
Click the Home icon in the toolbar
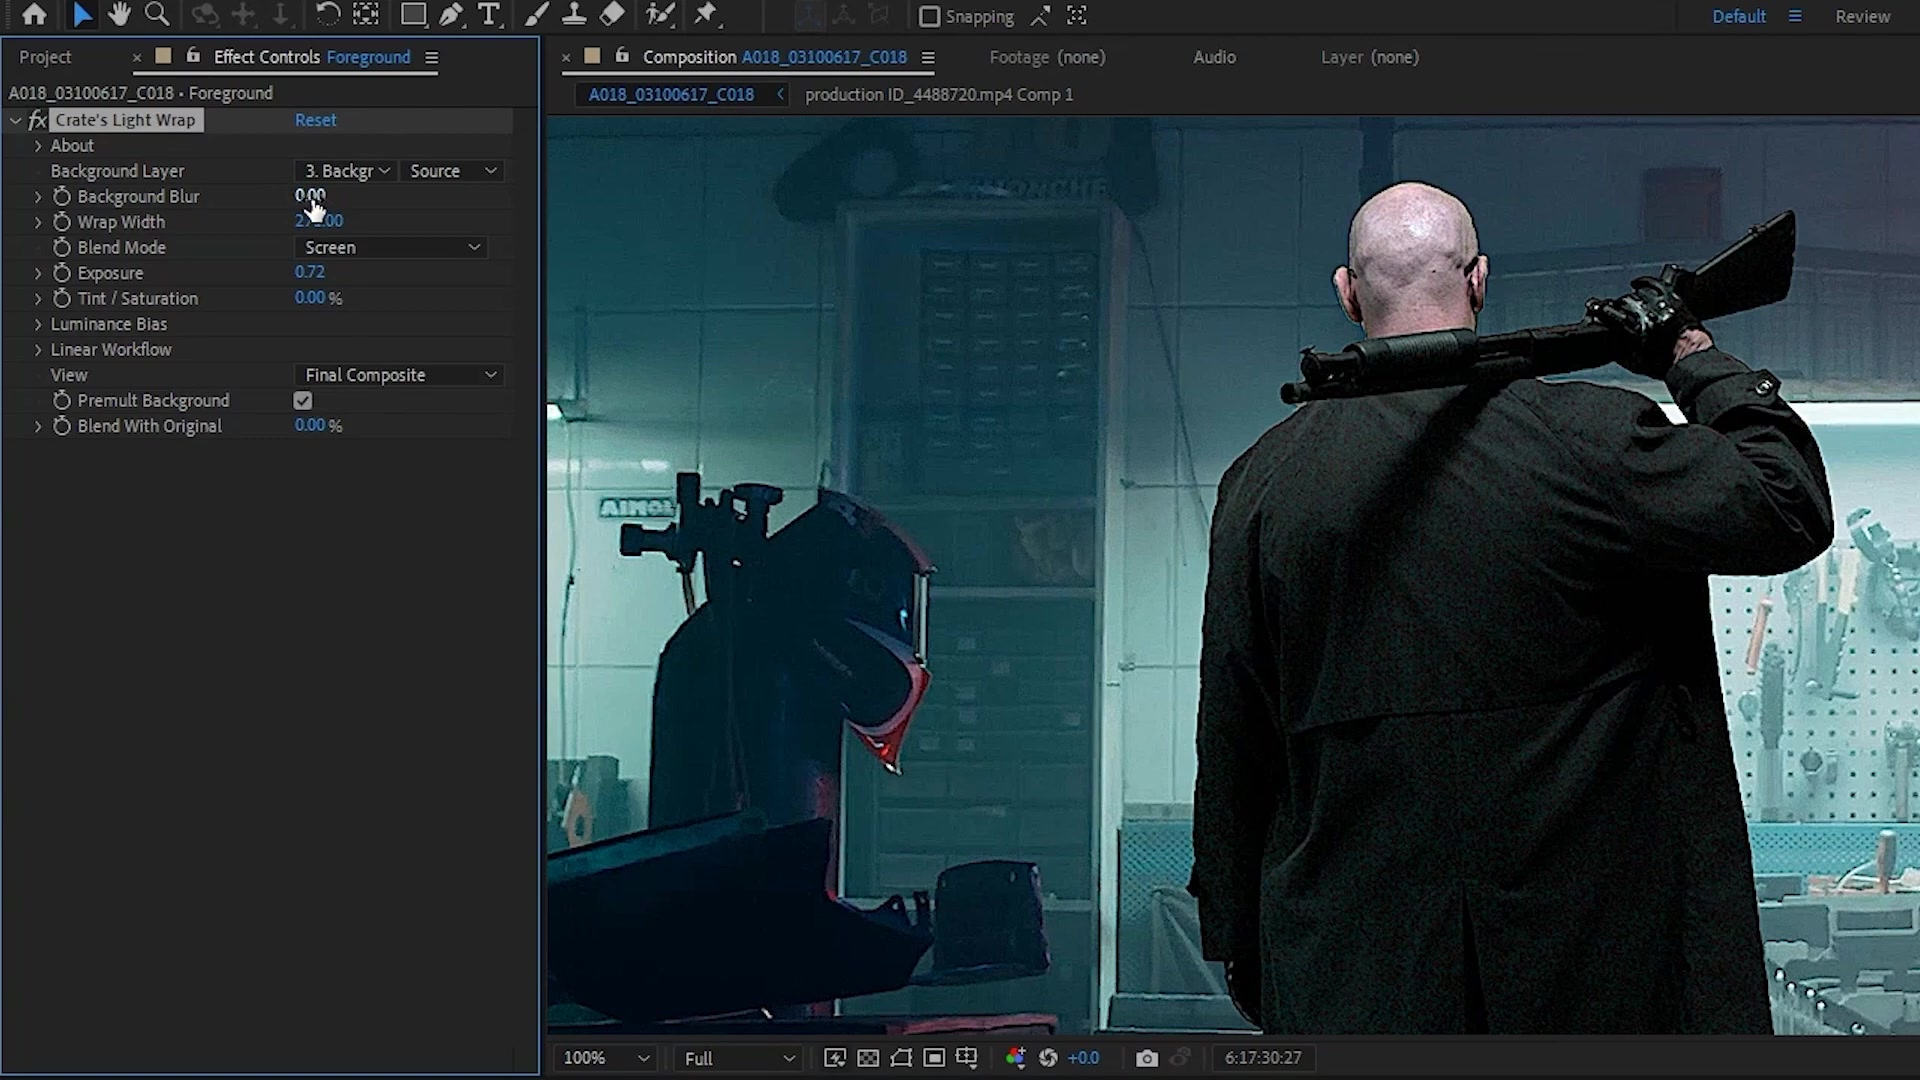coord(34,14)
